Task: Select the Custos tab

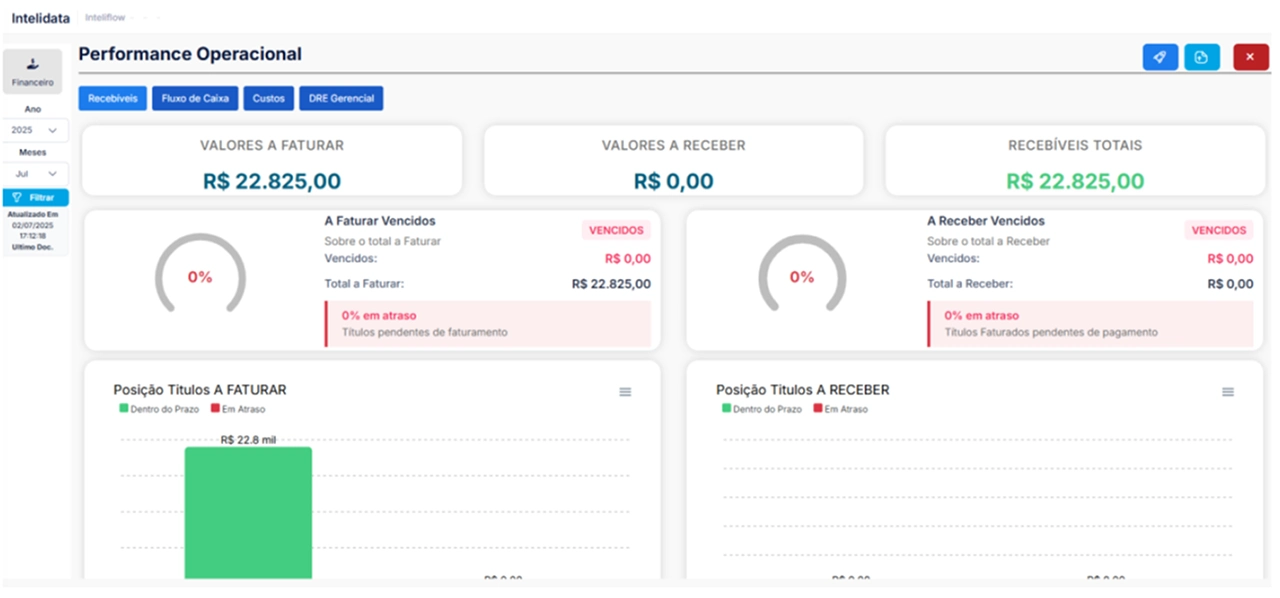Action: pos(268,98)
